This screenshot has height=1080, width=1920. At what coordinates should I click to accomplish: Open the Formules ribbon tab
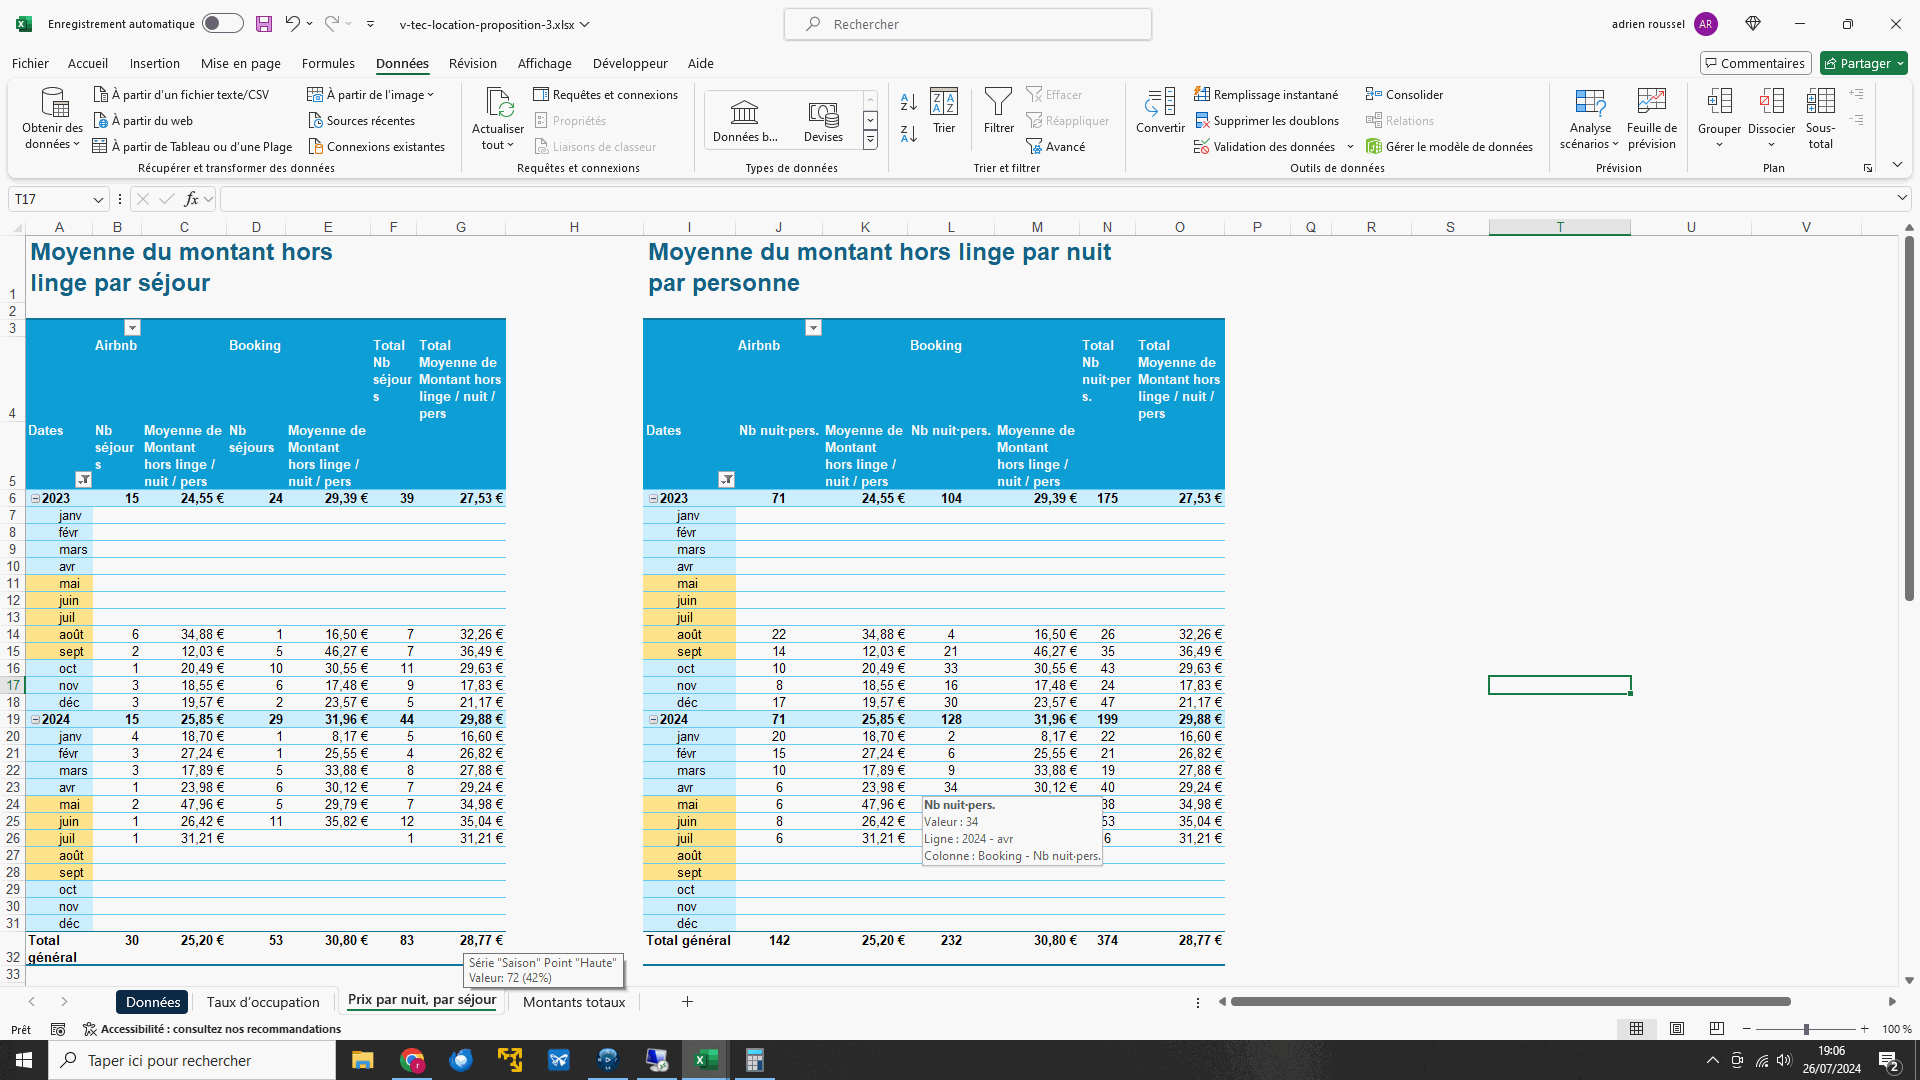[x=328, y=63]
